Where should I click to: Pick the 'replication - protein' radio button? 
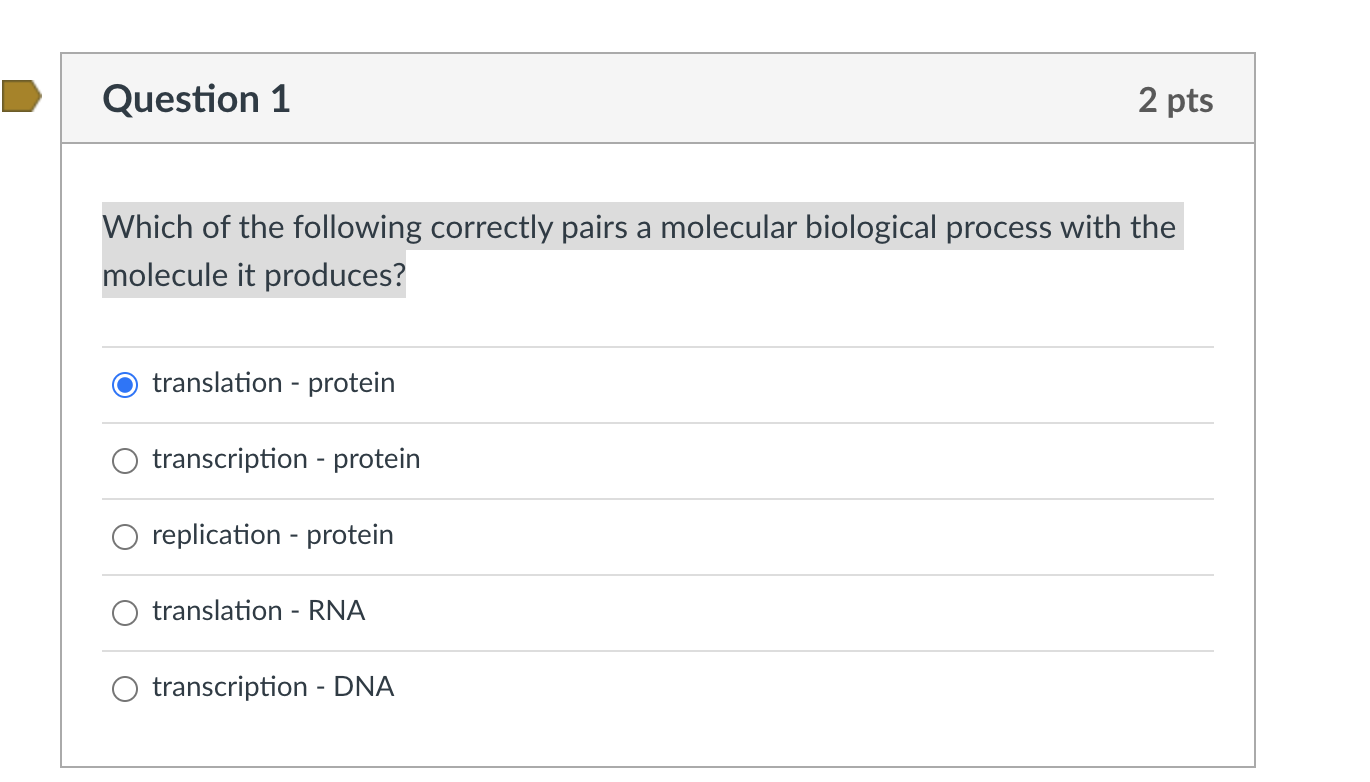125,537
